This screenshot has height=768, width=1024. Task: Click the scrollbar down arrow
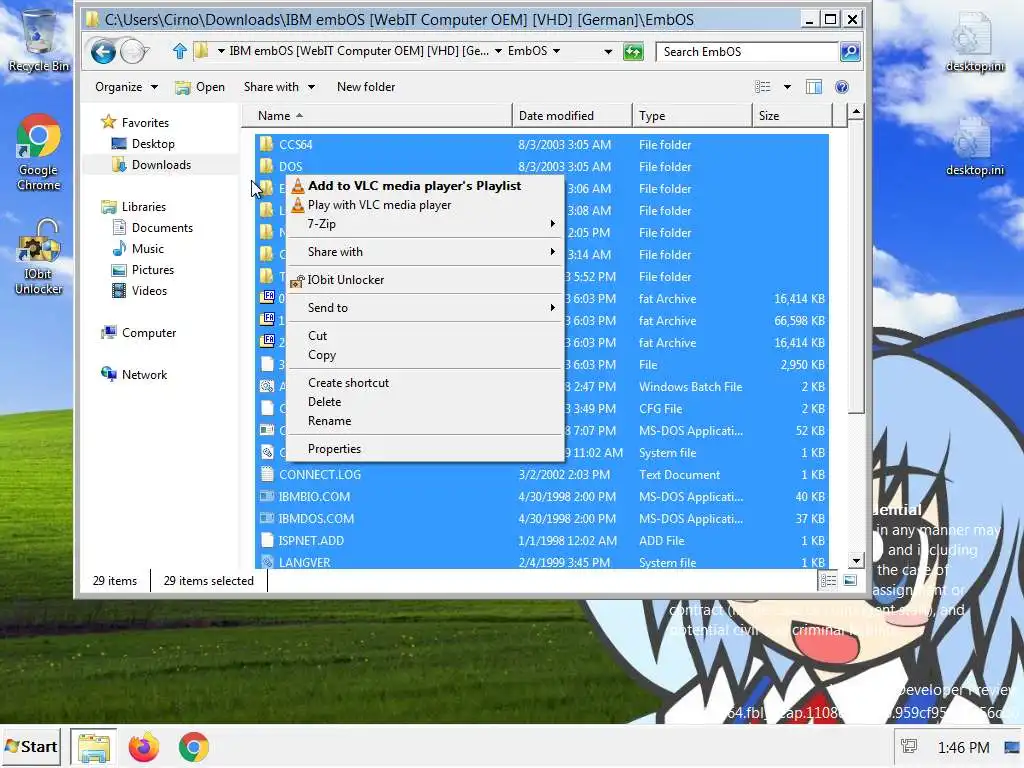856,560
